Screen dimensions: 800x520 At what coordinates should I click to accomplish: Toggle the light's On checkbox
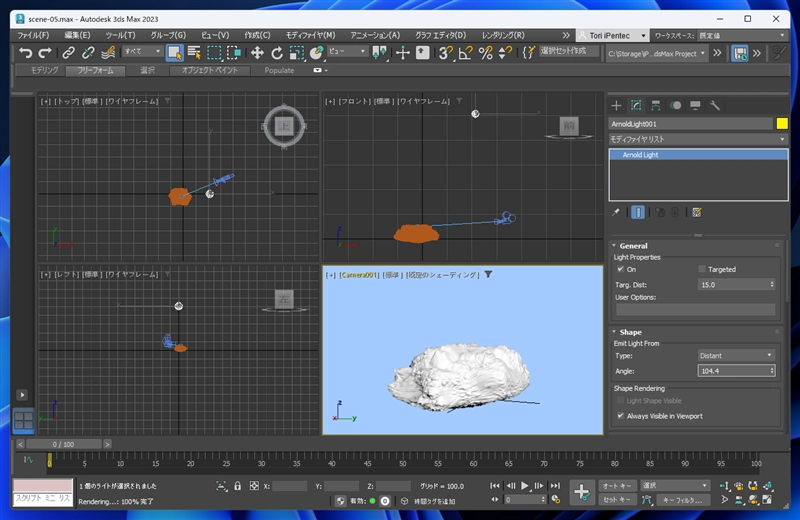pyautogui.click(x=620, y=269)
